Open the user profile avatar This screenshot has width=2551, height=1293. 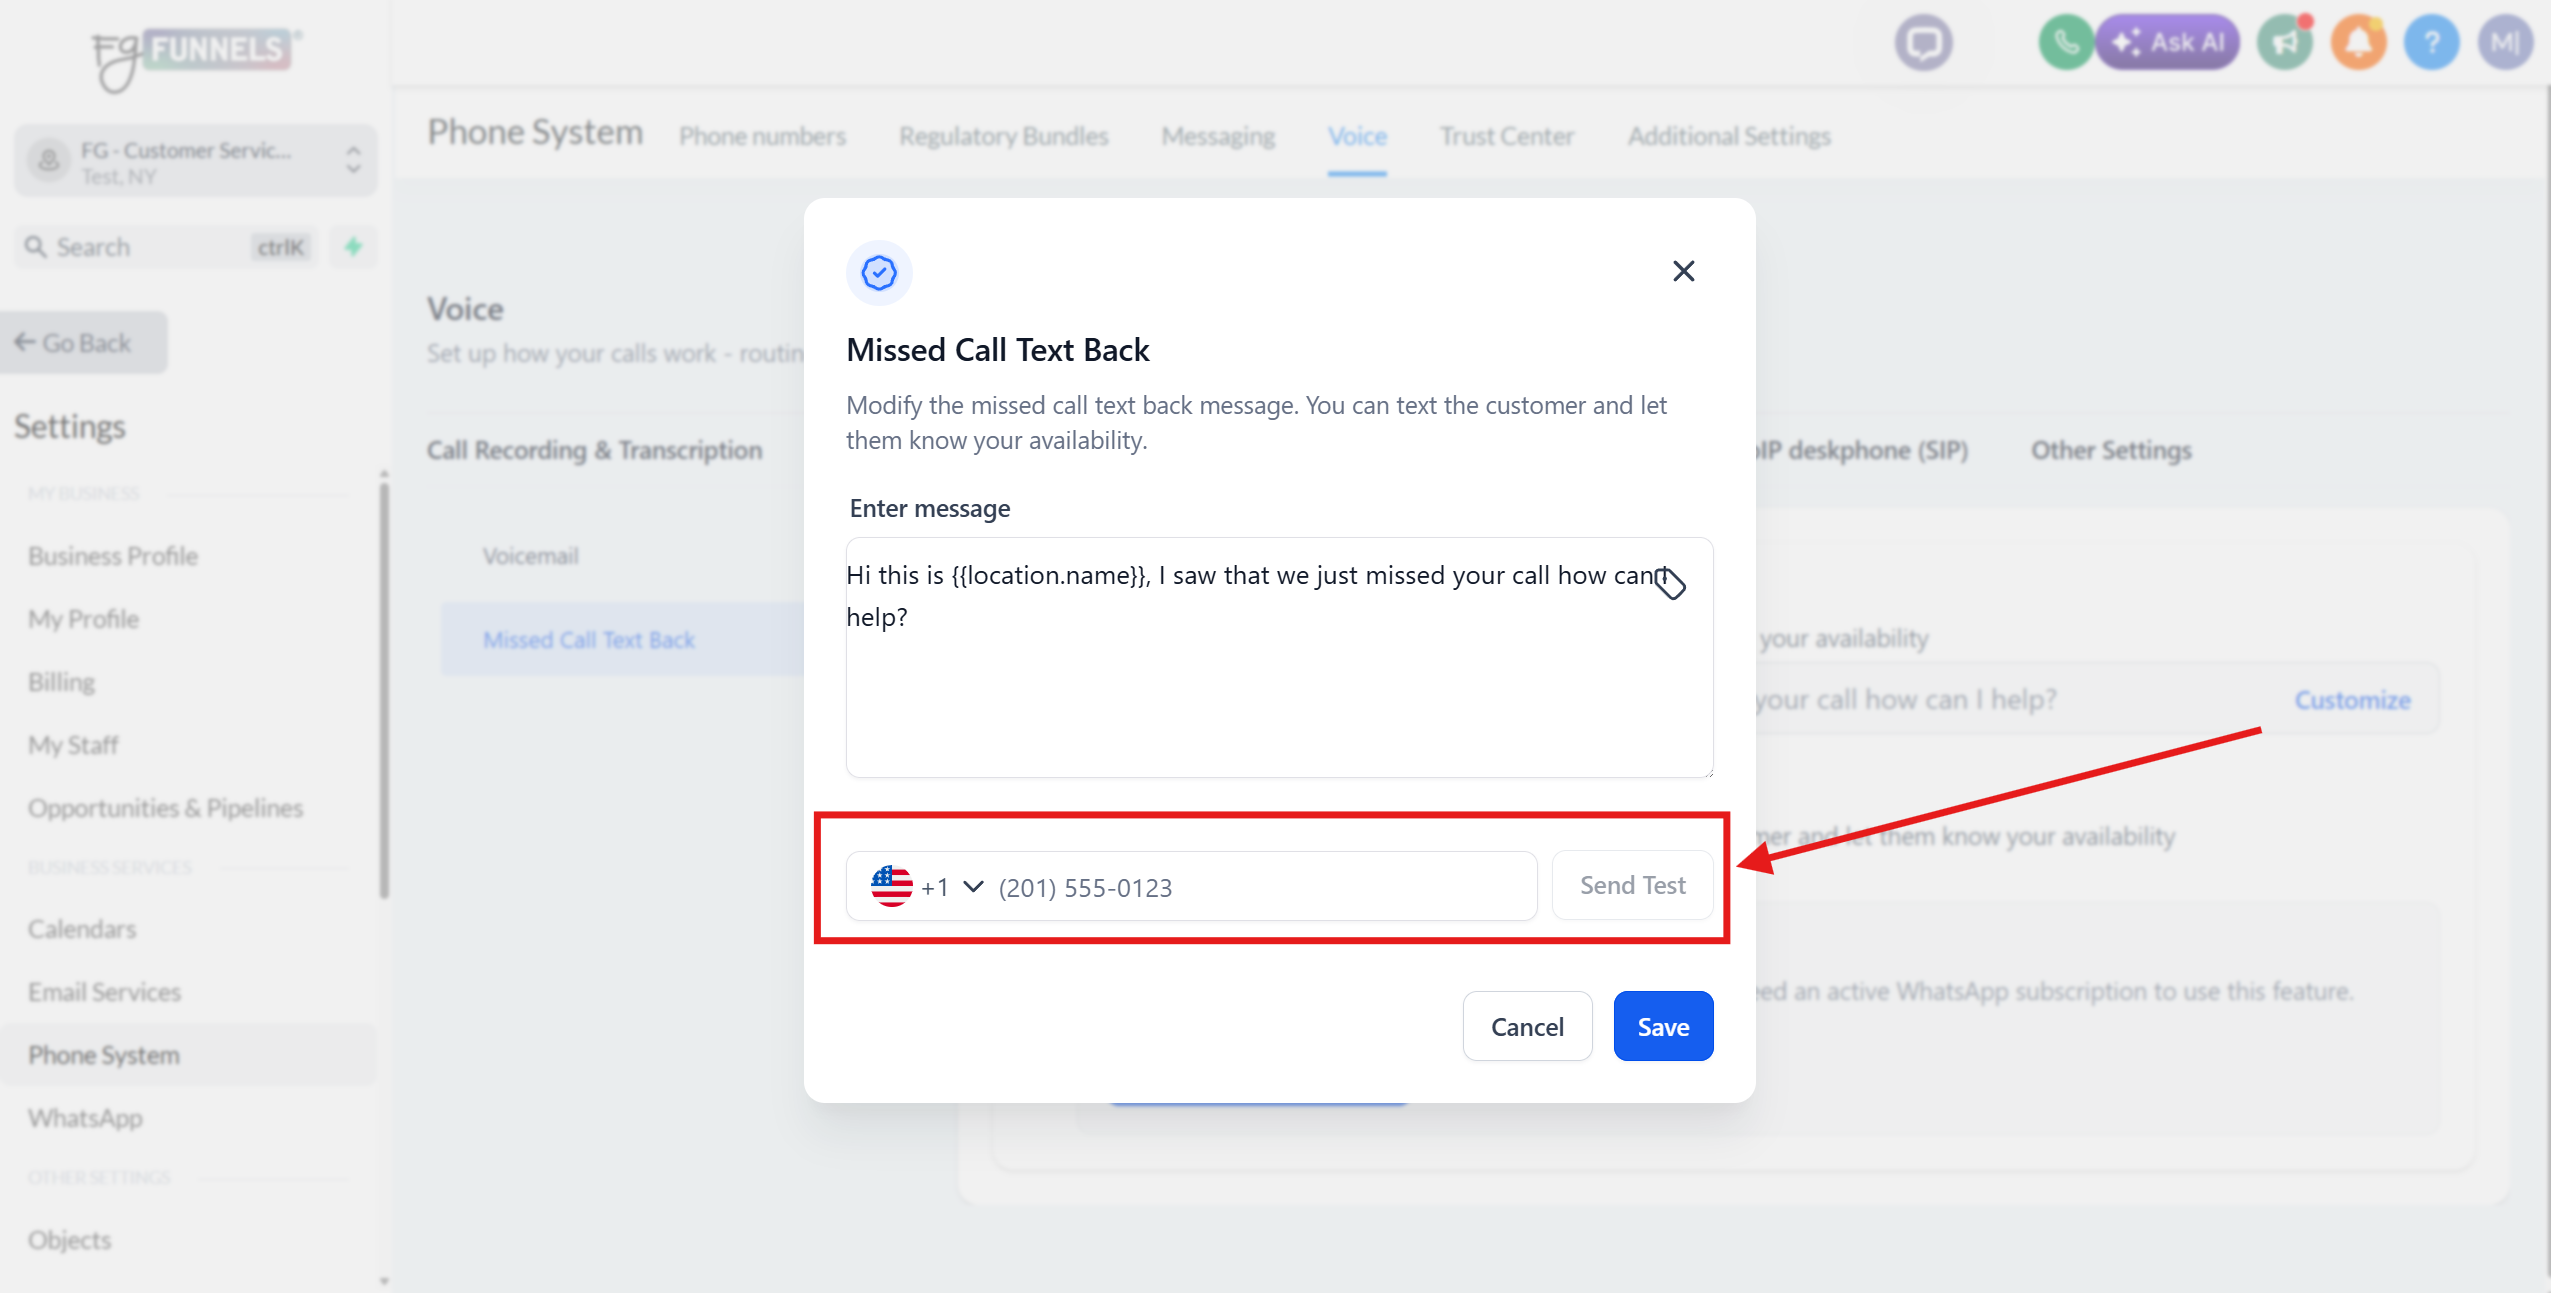[2504, 43]
